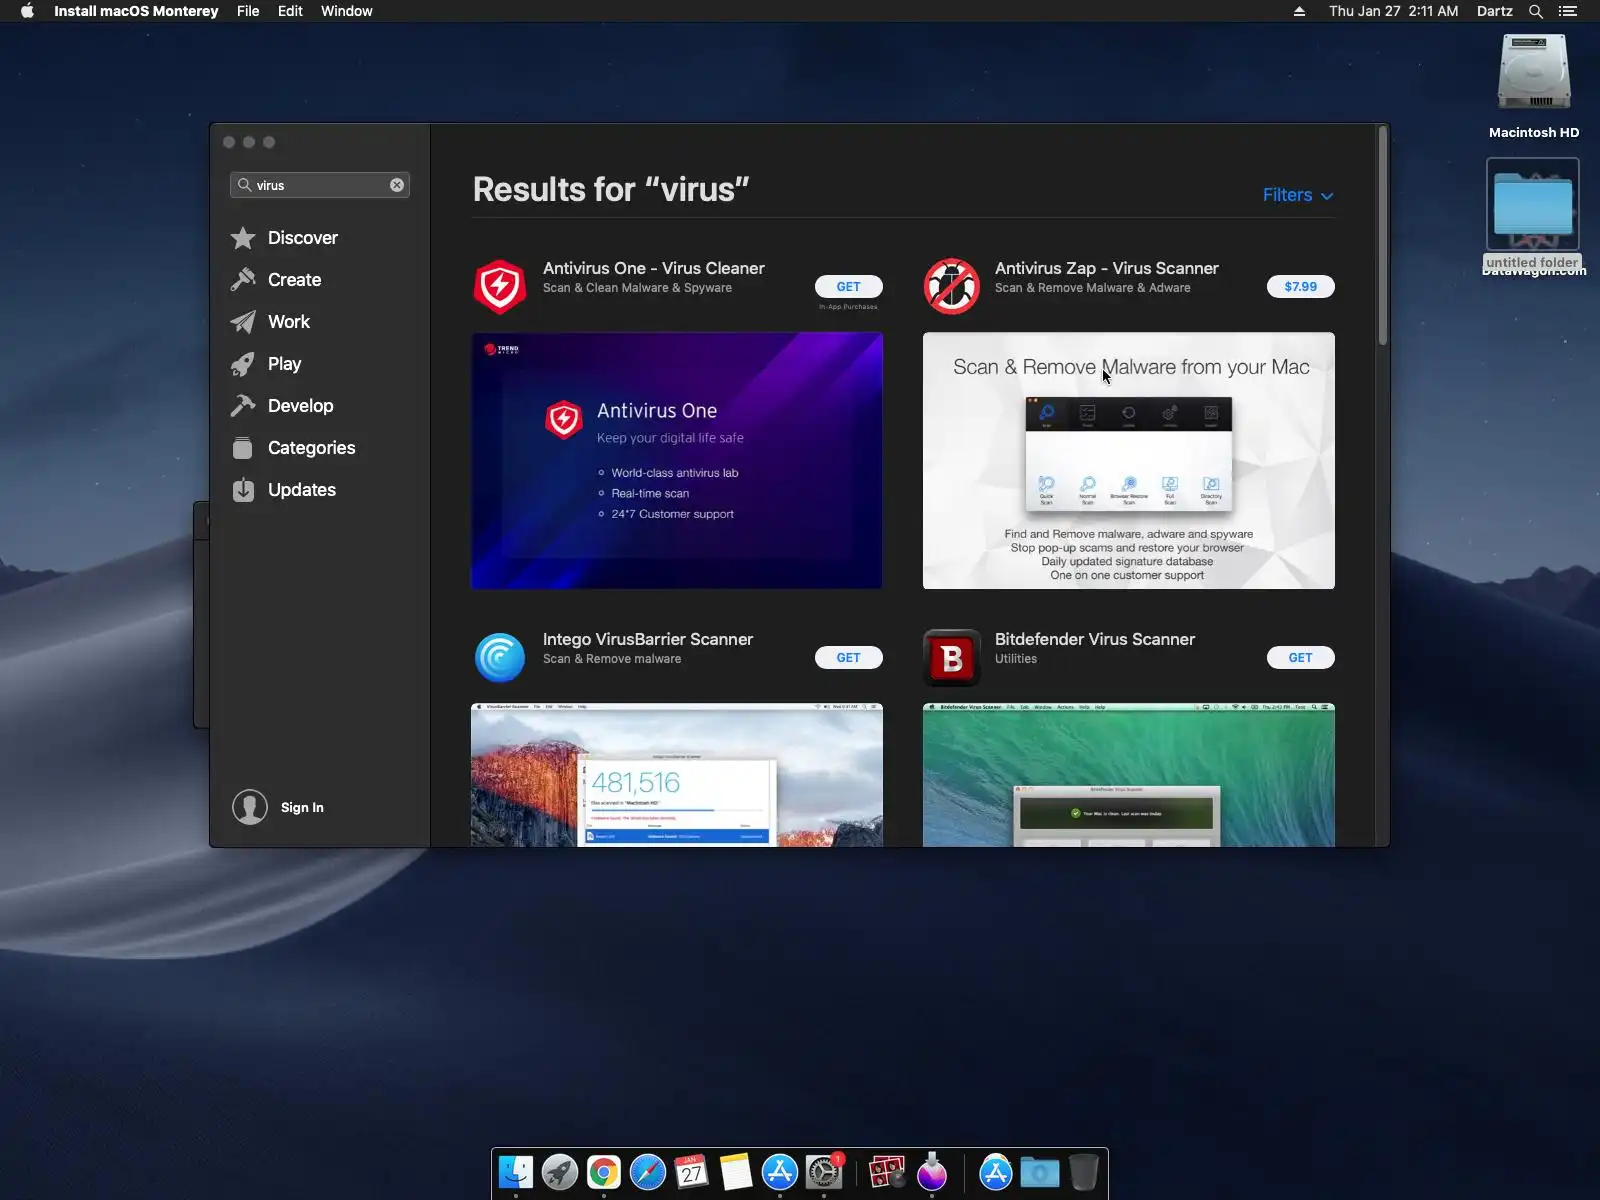Click the date and time in the menu bar
This screenshot has width=1600, height=1200.
click(x=1393, y=11)
